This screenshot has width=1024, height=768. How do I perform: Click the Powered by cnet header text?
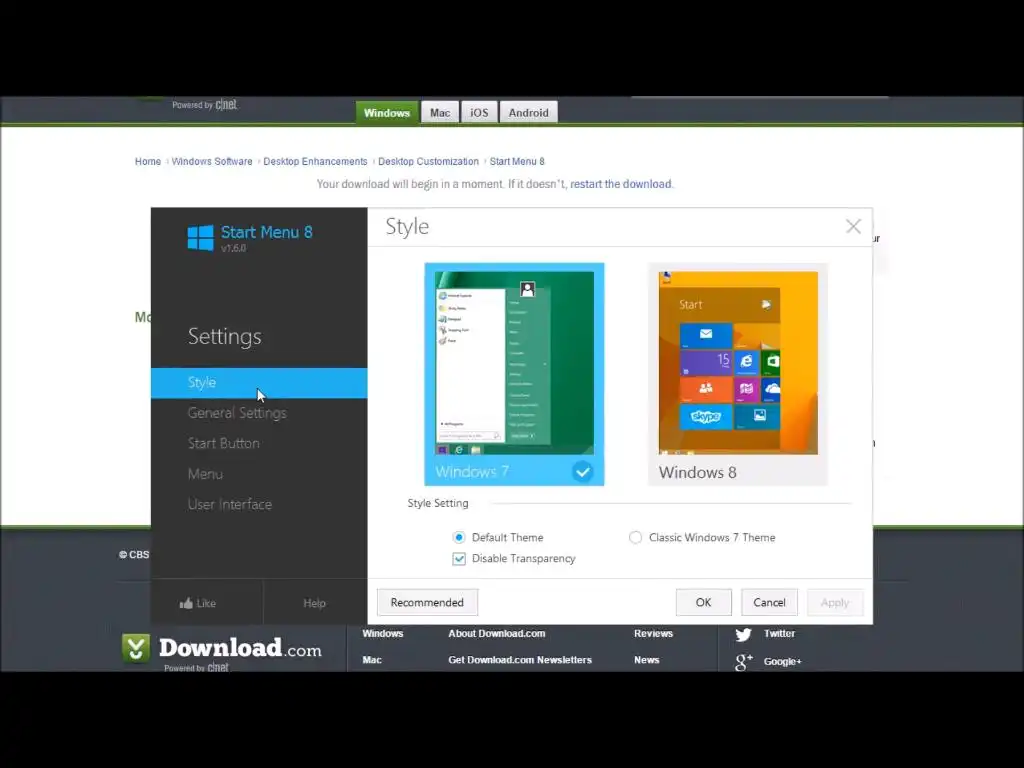pos(204,105)
